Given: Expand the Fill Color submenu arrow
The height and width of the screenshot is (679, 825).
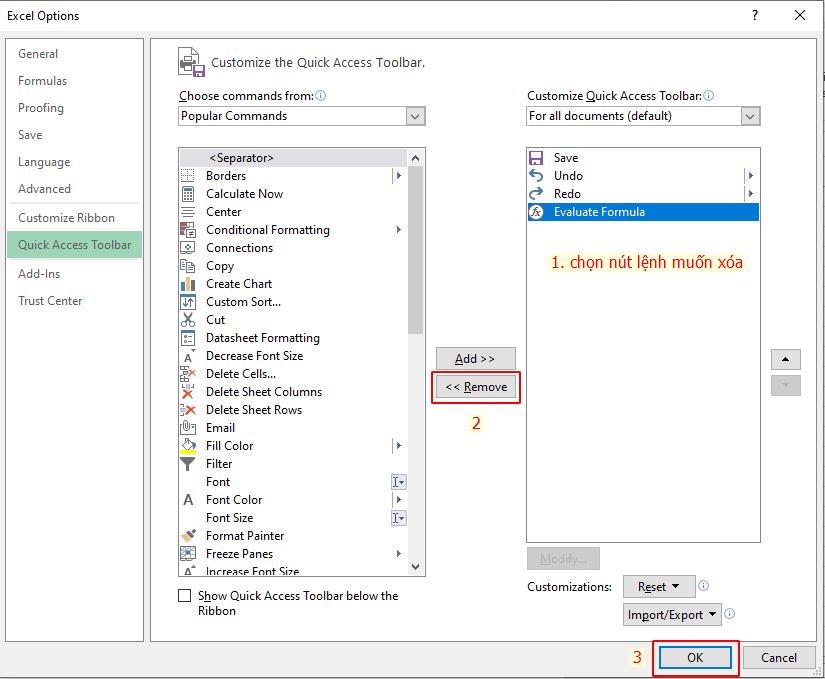Looking at the screenshot, I should (399, 445).
